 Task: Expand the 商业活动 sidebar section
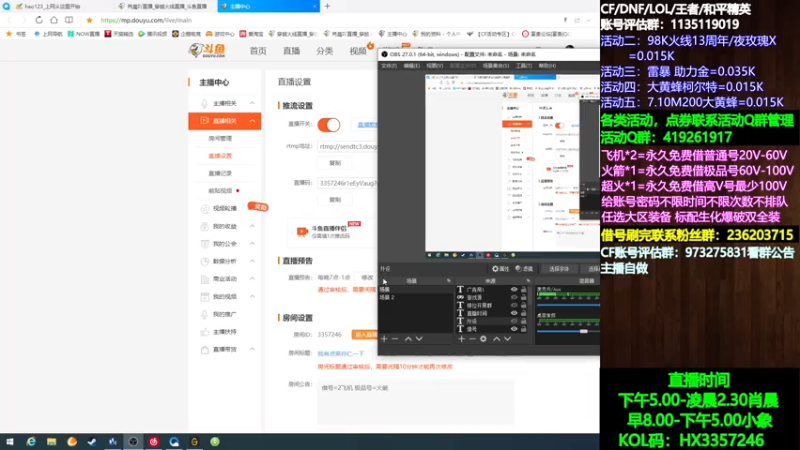[x=252, y=279]
